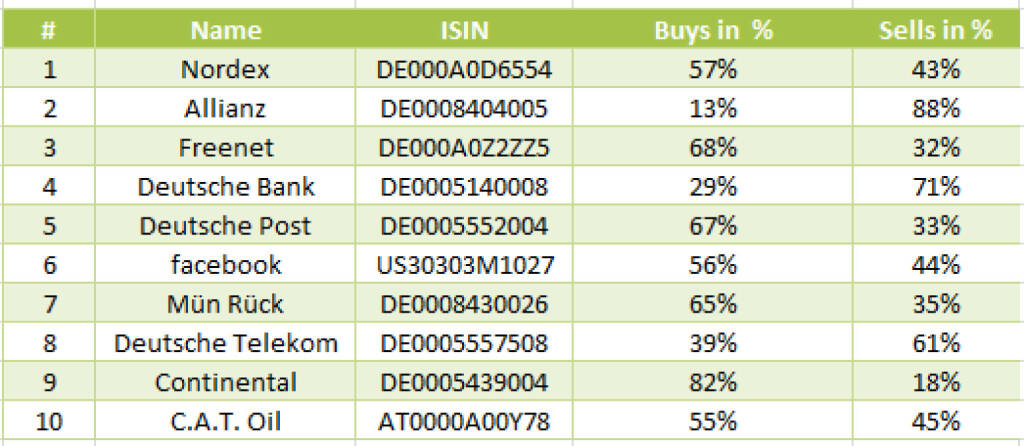1024x446 pixels.
Task: Click the C.A.T. Oil cell
Action: [x=226, y=422]
